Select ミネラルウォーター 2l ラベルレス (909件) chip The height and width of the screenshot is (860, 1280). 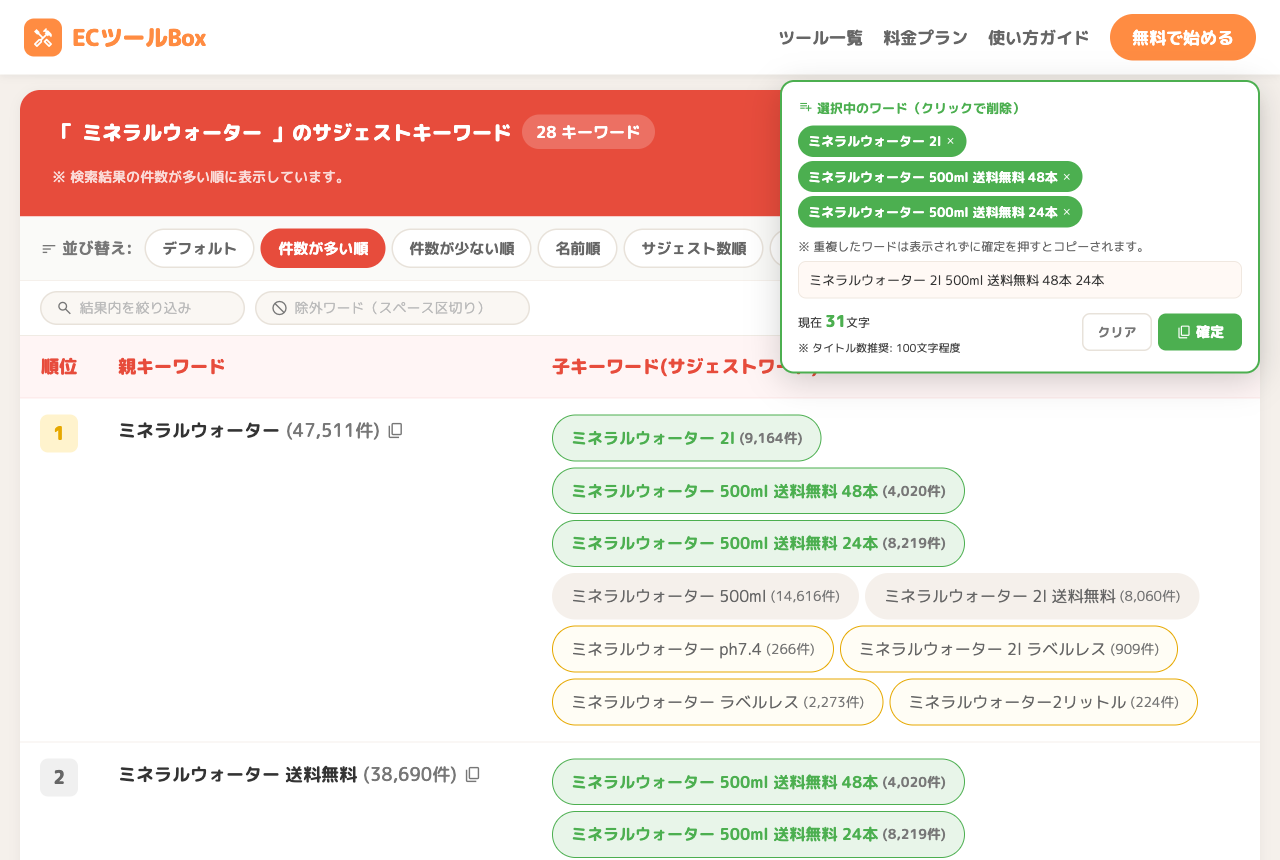coord(1009,649)
